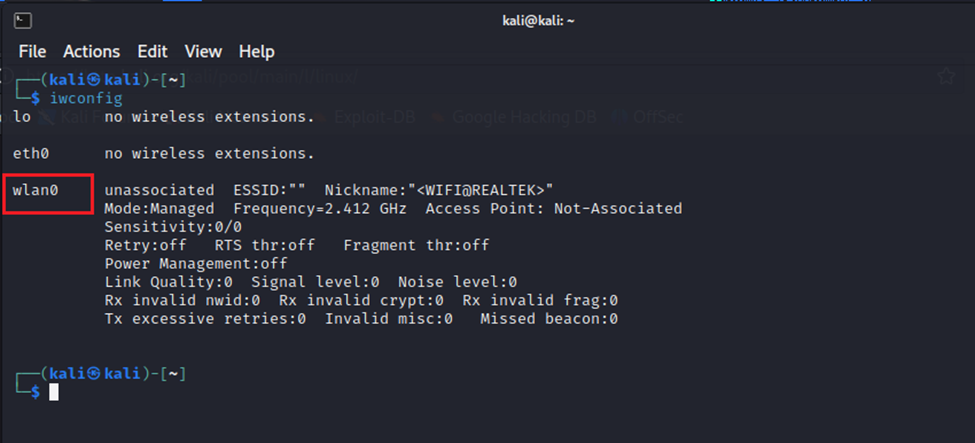This screenshot has width=975, height=443.
Task: Open the File menu
Action: pos(32,52)
